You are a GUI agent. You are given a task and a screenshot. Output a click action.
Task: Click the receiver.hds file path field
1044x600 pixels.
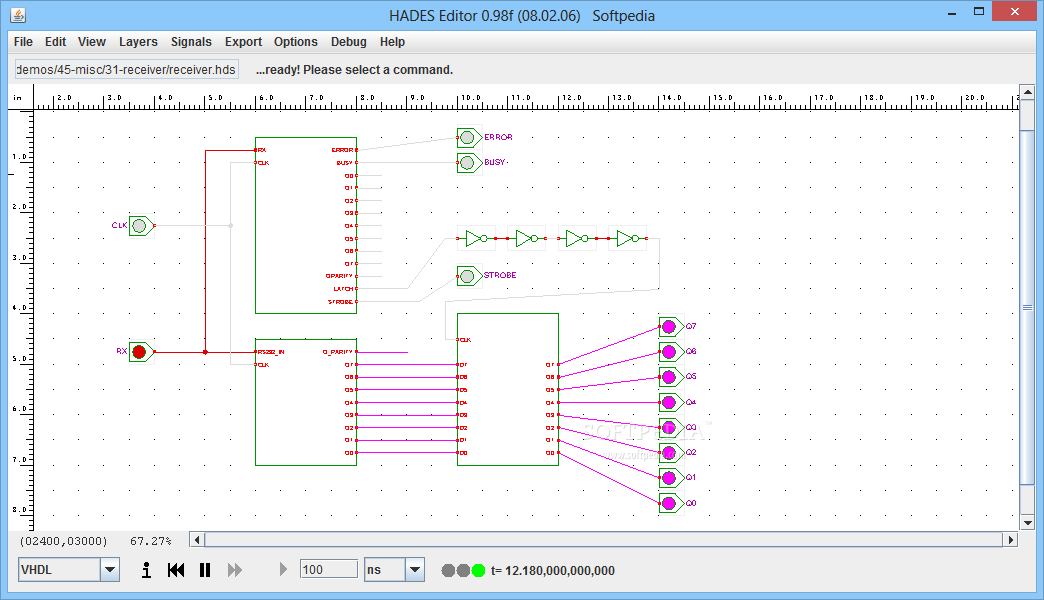click(x=127, y=70)
